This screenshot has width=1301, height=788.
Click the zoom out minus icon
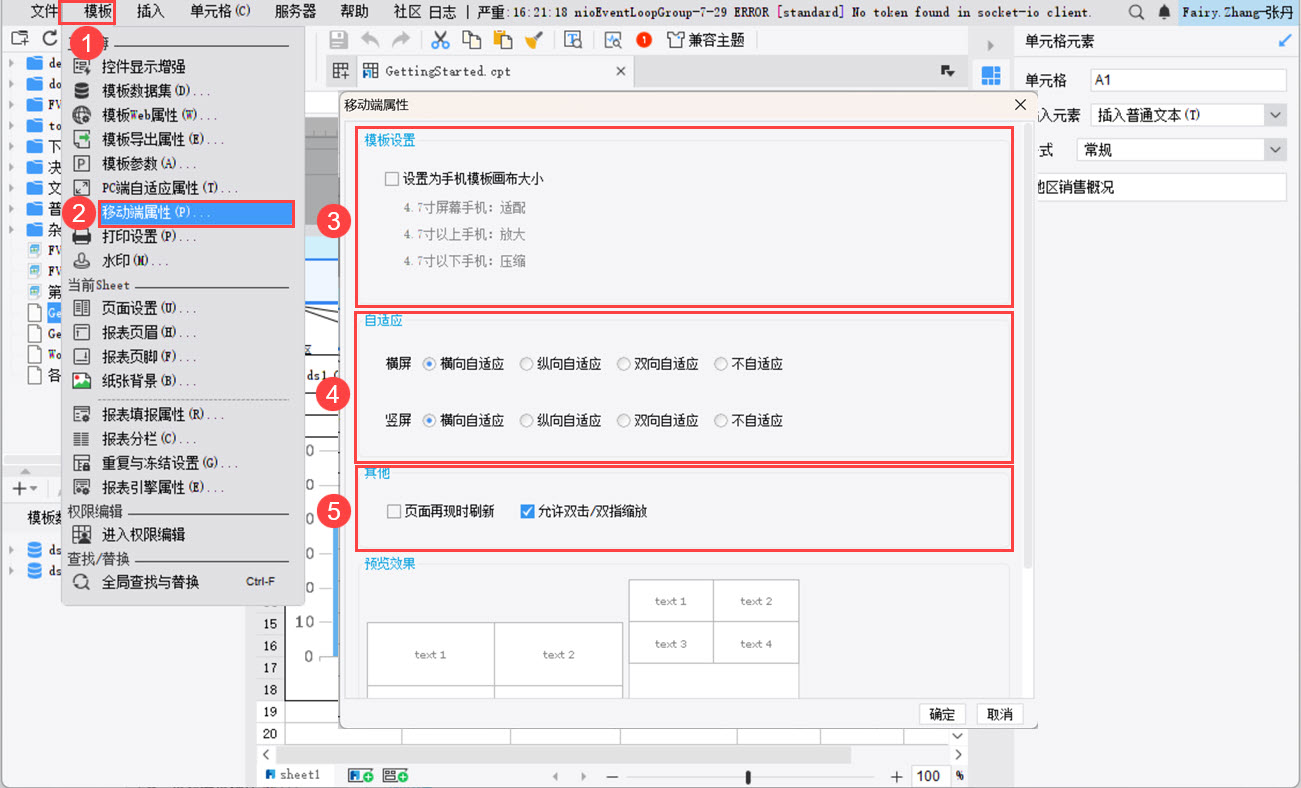[x=612, y=776]
